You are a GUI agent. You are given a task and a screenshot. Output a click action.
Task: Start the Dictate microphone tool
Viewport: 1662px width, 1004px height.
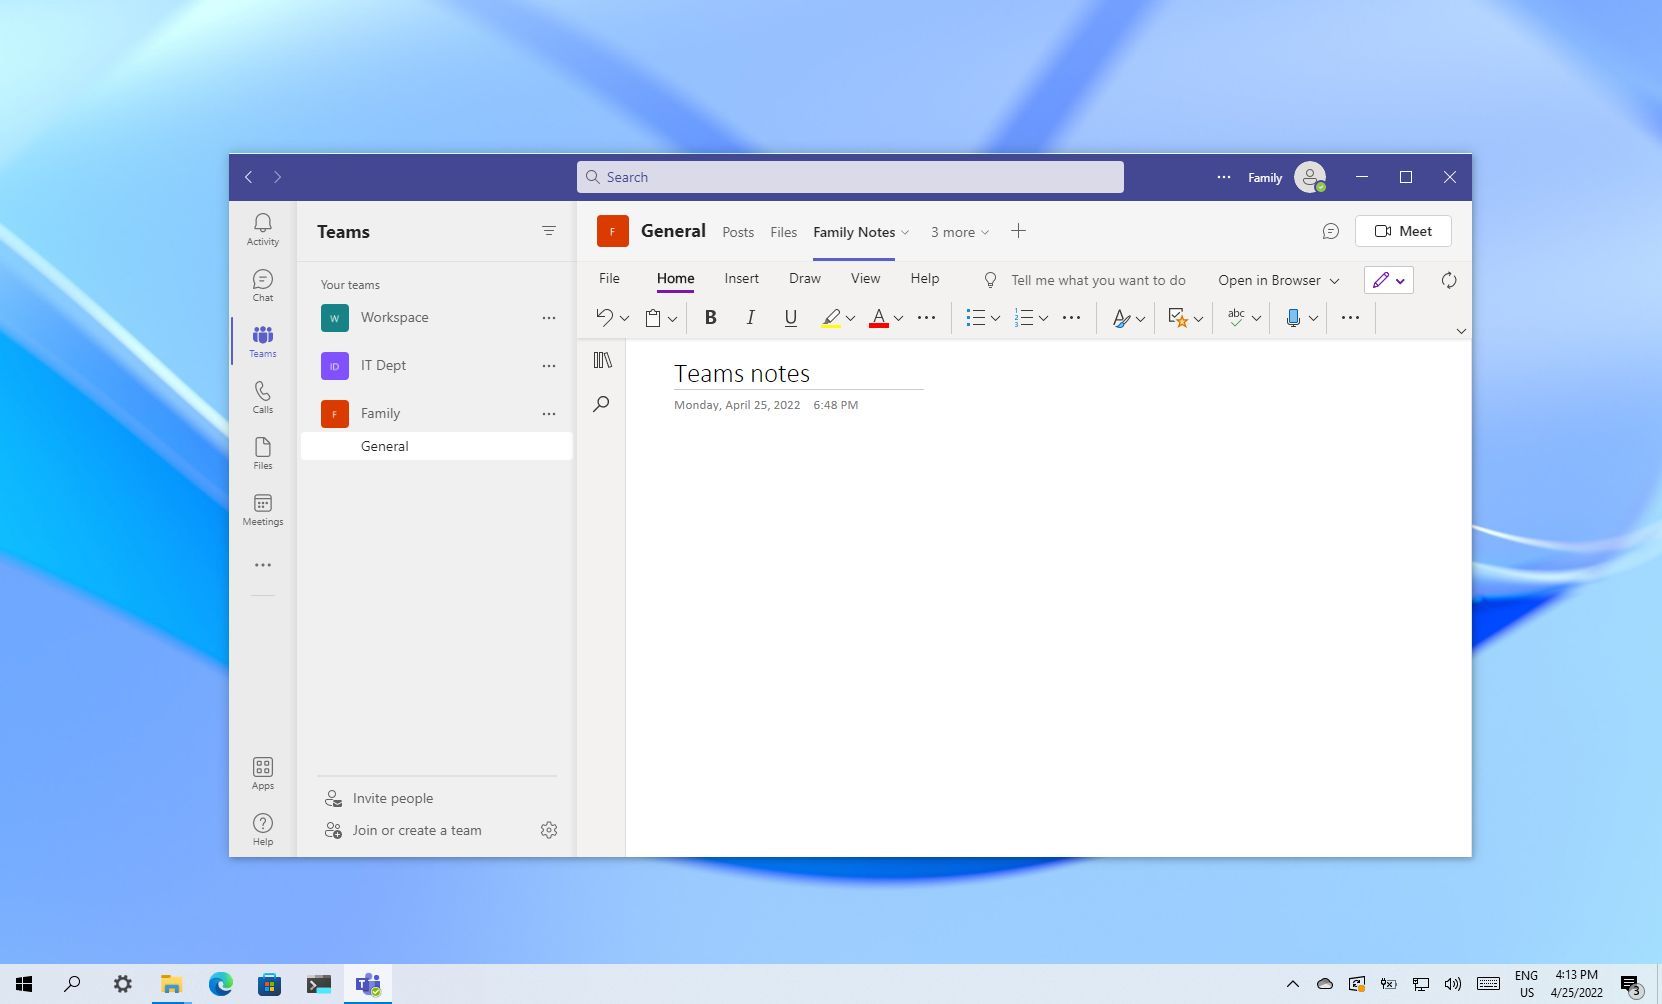(x=1293, y=317)
